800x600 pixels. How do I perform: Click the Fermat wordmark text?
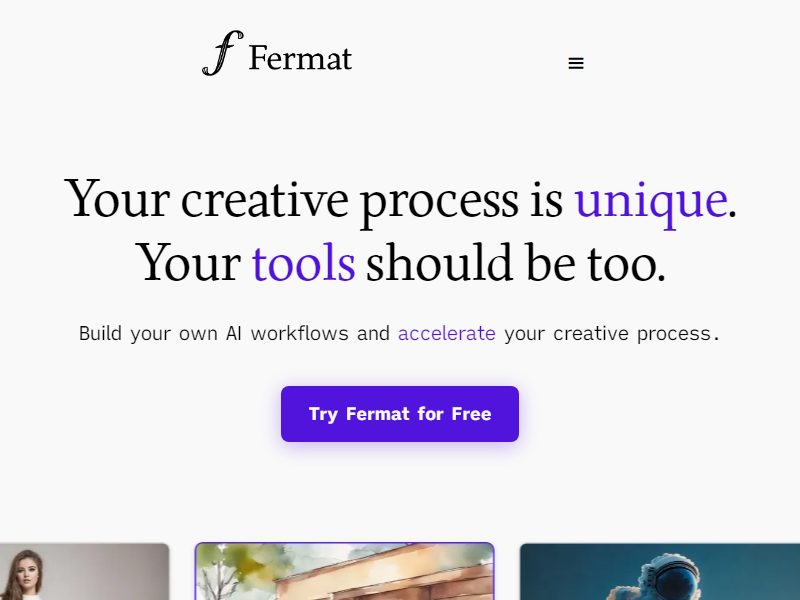(x=300, y=58)
